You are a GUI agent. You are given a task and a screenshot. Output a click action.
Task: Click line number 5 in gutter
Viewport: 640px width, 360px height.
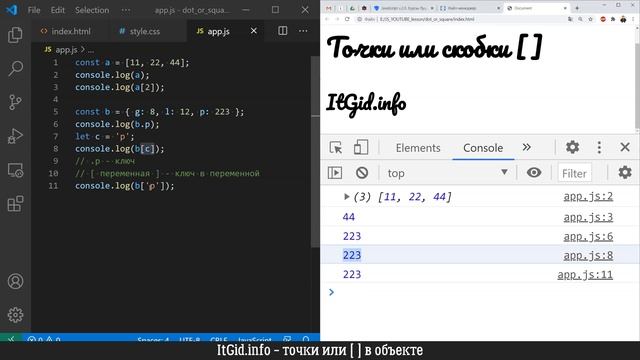pos(56,111)
